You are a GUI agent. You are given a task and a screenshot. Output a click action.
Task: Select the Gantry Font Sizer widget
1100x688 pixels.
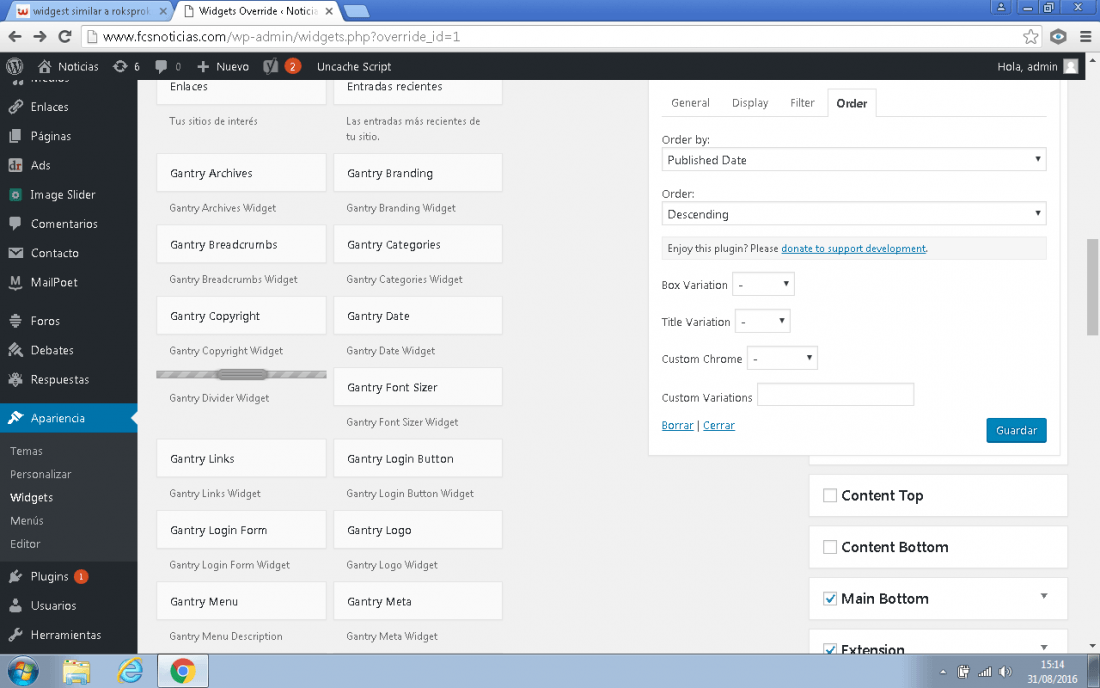click(418, 387)
